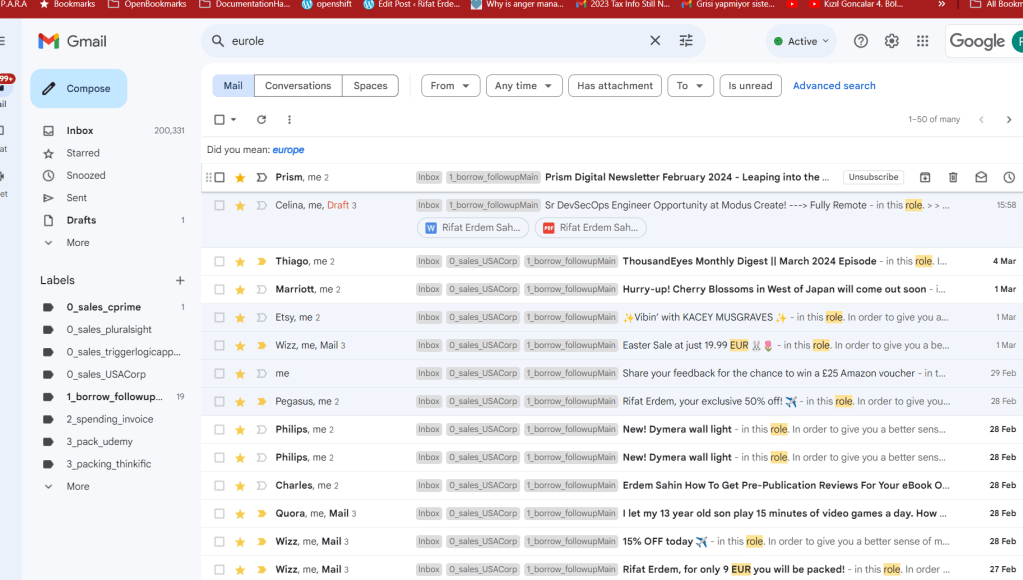The width and height of the screenshot is (1023, 580).
Task: Open the From filter dropdown
Action: pos(450,85)
